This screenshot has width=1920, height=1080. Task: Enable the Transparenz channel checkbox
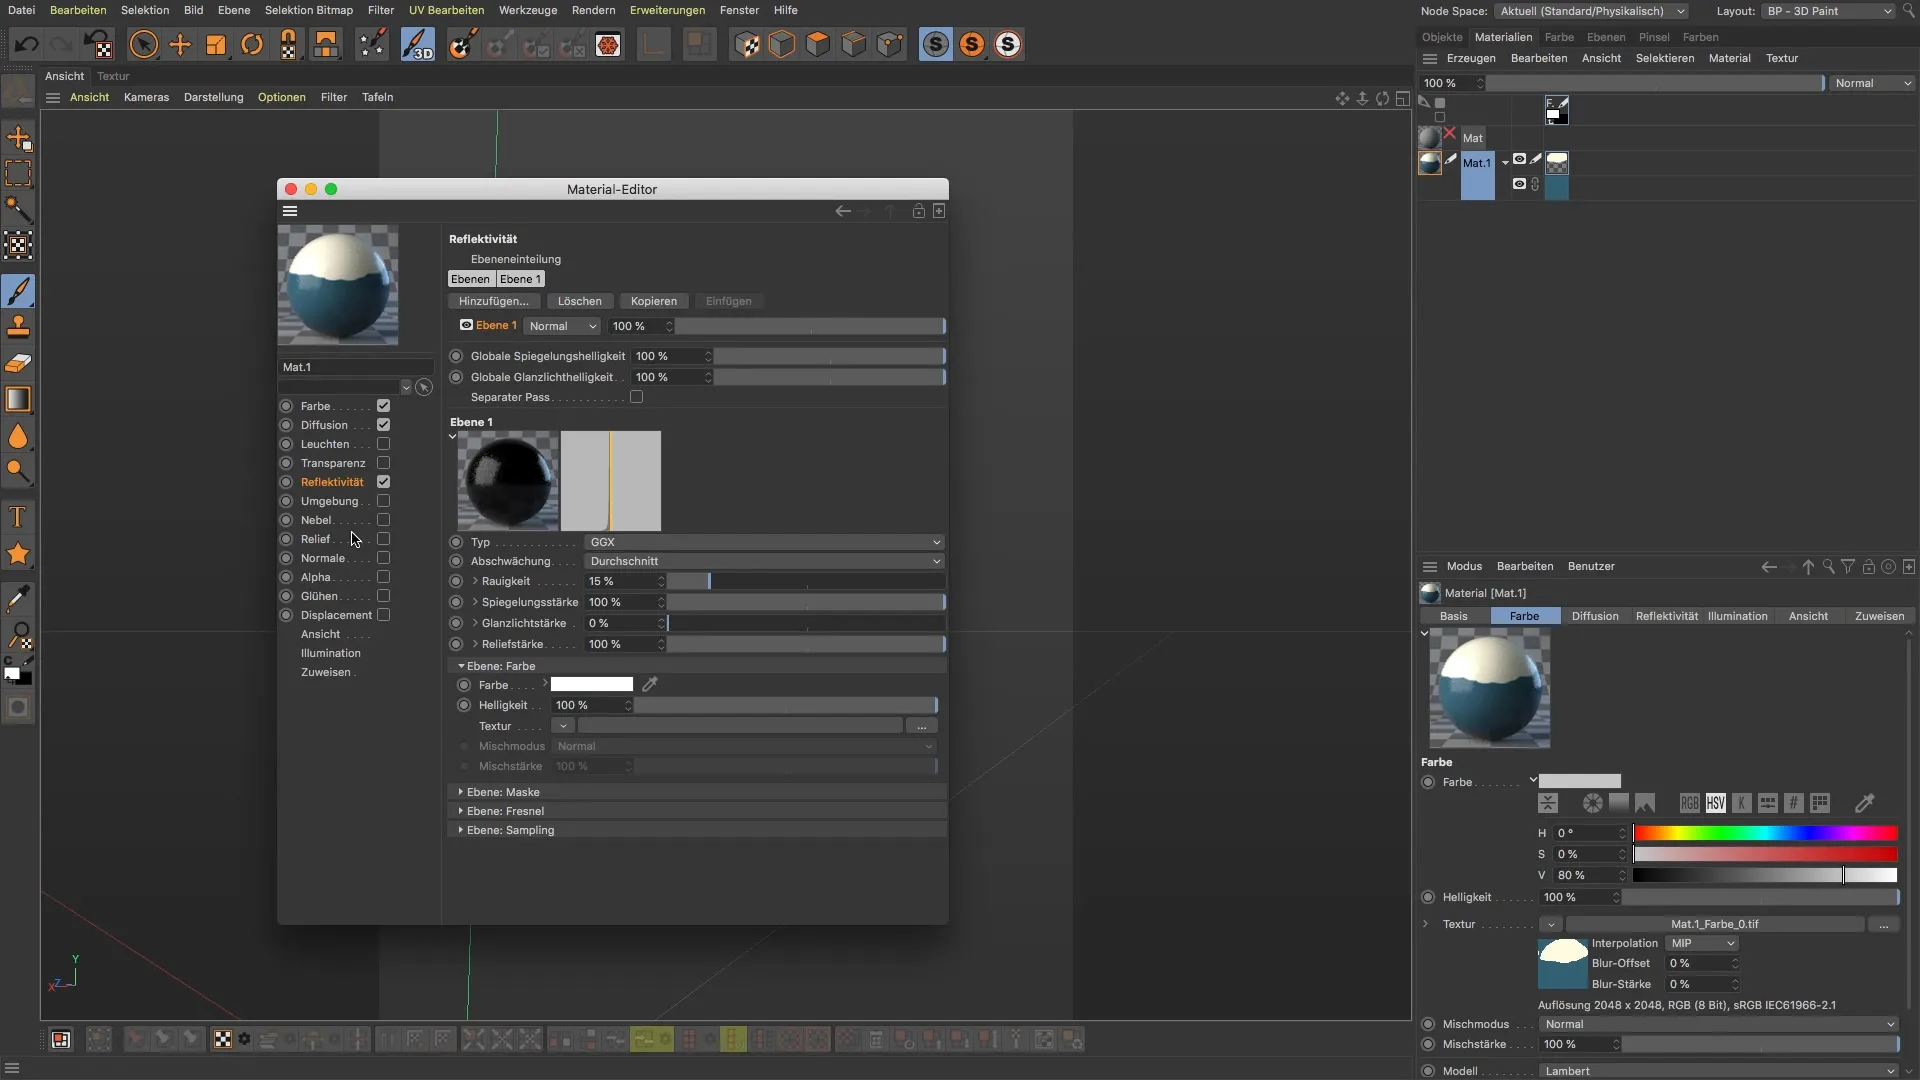pos(383,463)
